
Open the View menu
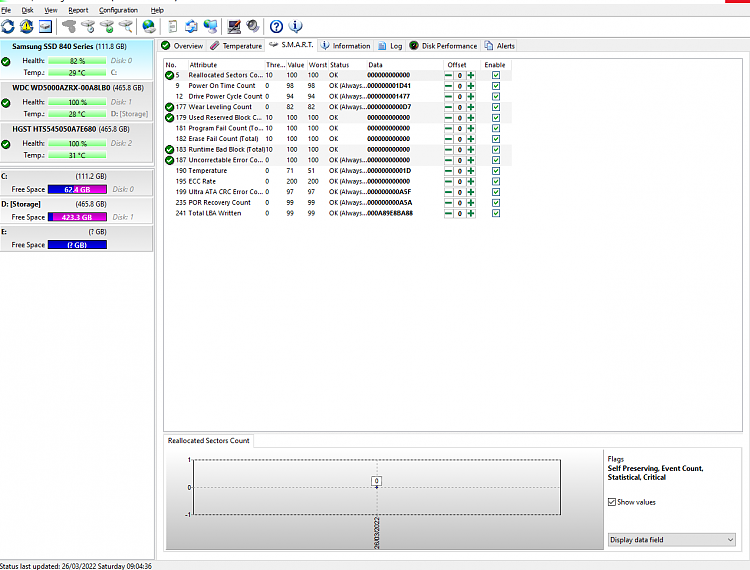pyautogui.click(x=51, y=10)
